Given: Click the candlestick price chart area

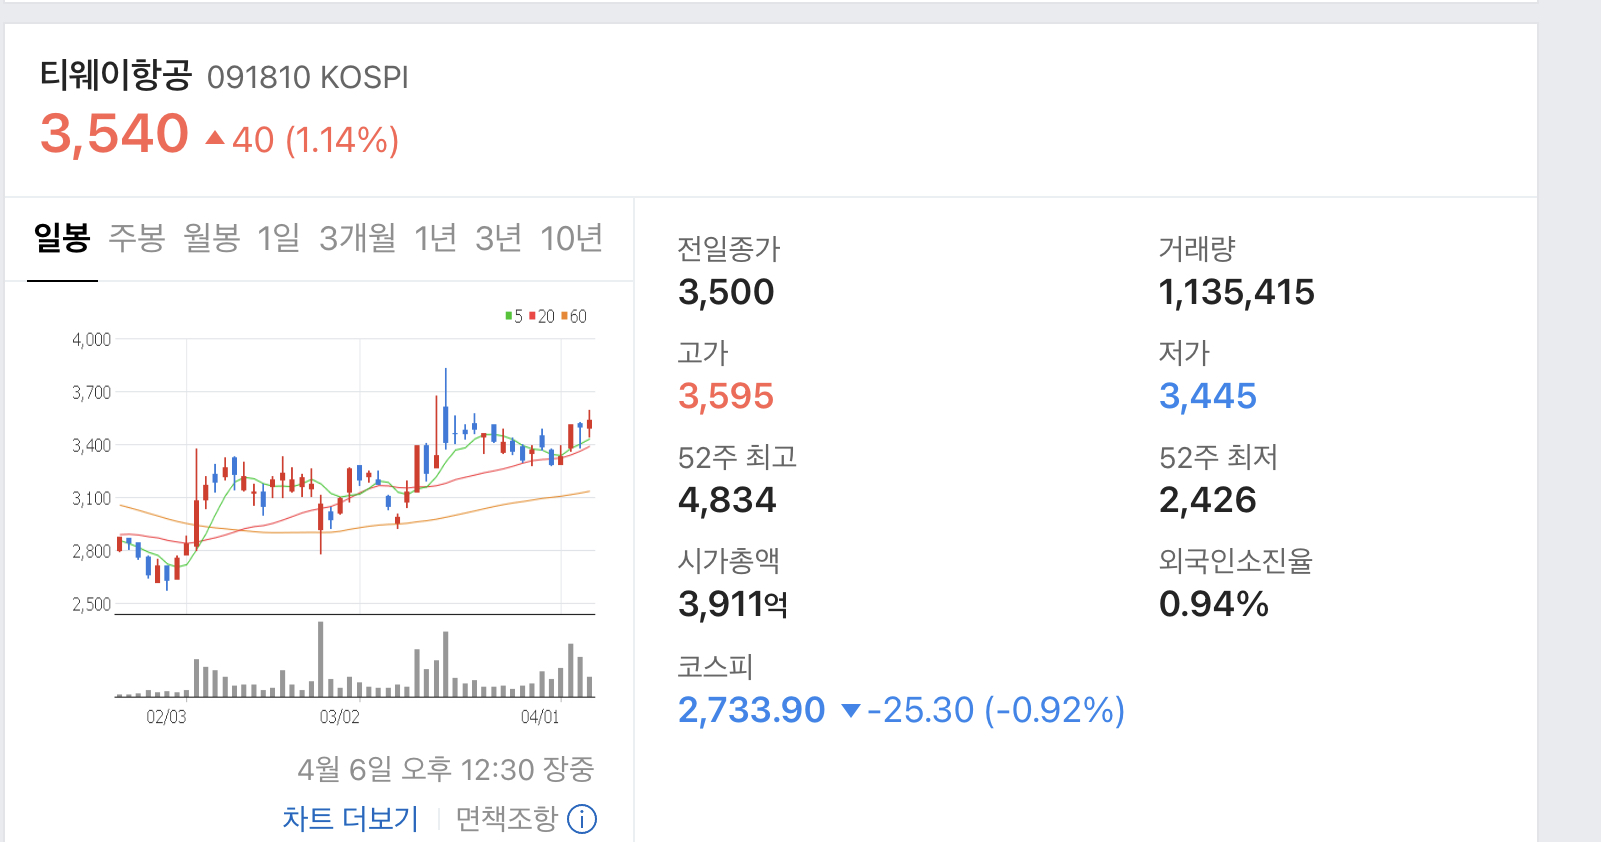Looking at the screenshot, I should coord(355,475).
